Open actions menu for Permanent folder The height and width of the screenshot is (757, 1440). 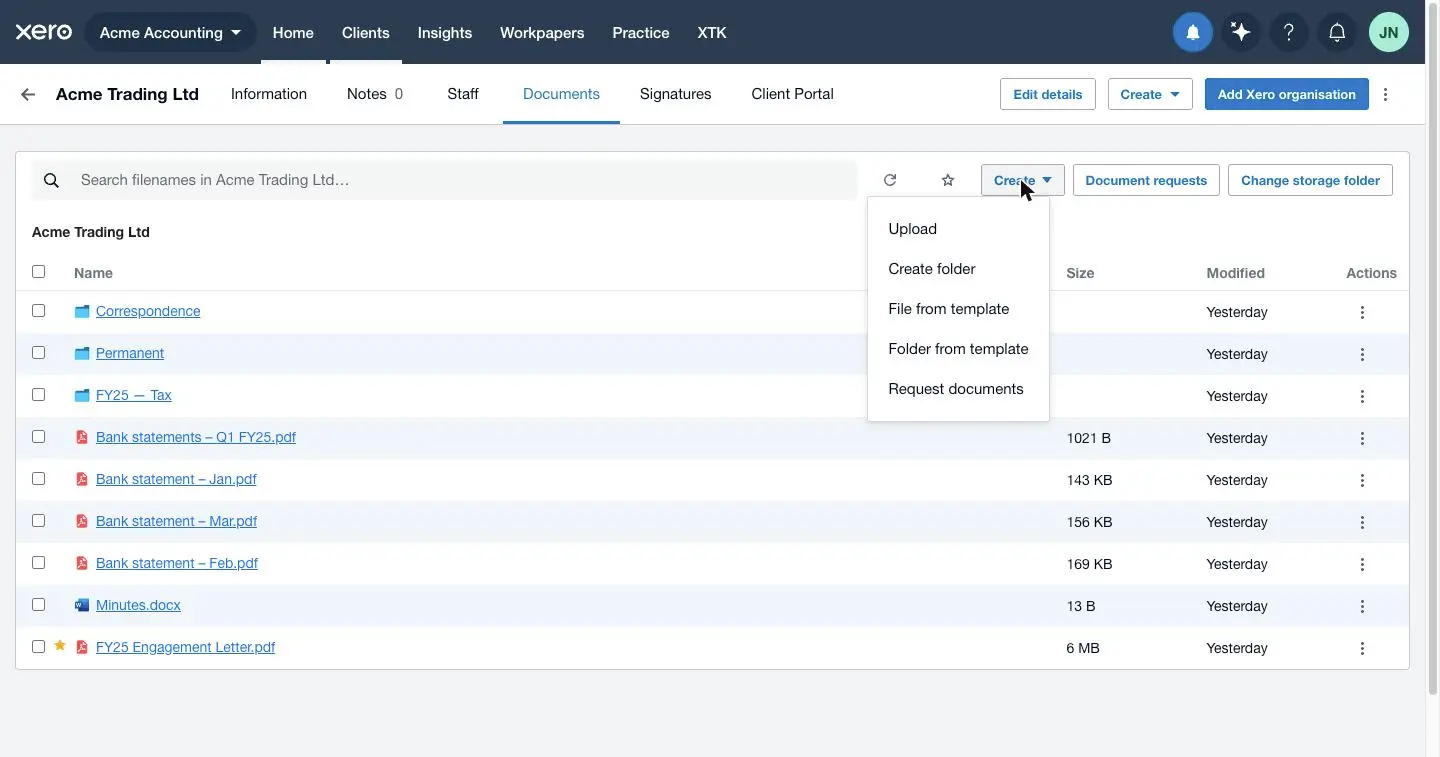1362,354
